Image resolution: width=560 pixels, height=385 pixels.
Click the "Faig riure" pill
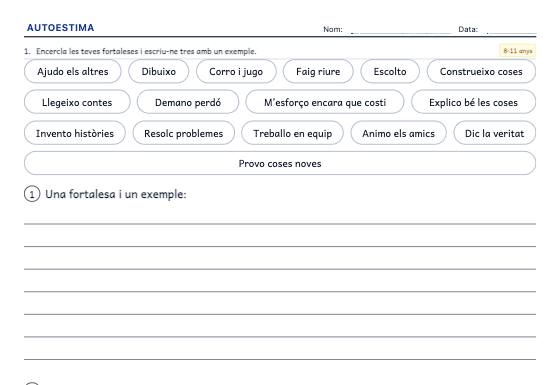[318, 71]
